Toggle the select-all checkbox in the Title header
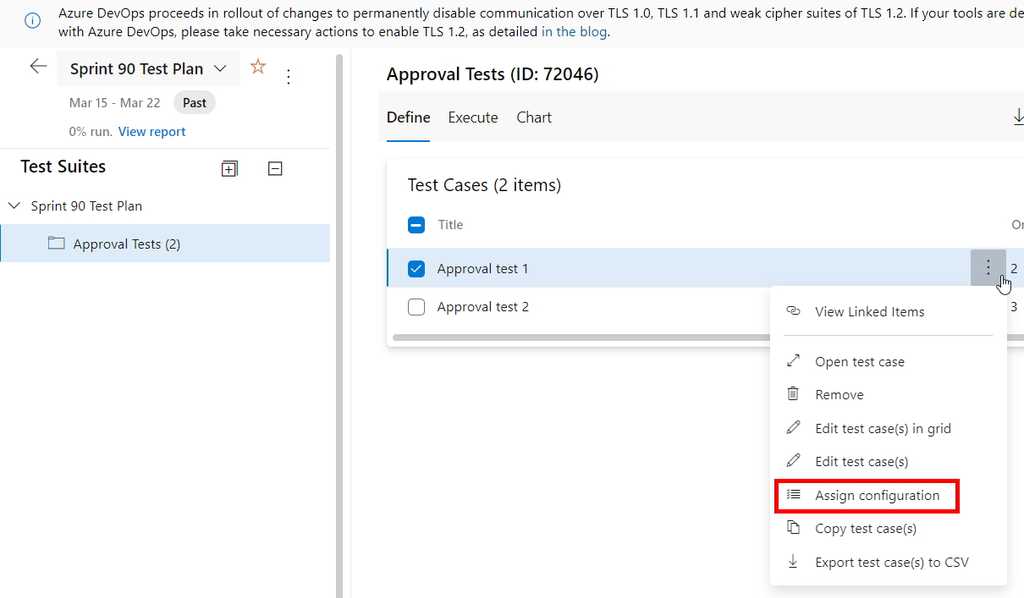Screen dimensions: 1024x598 pos(416,225)
